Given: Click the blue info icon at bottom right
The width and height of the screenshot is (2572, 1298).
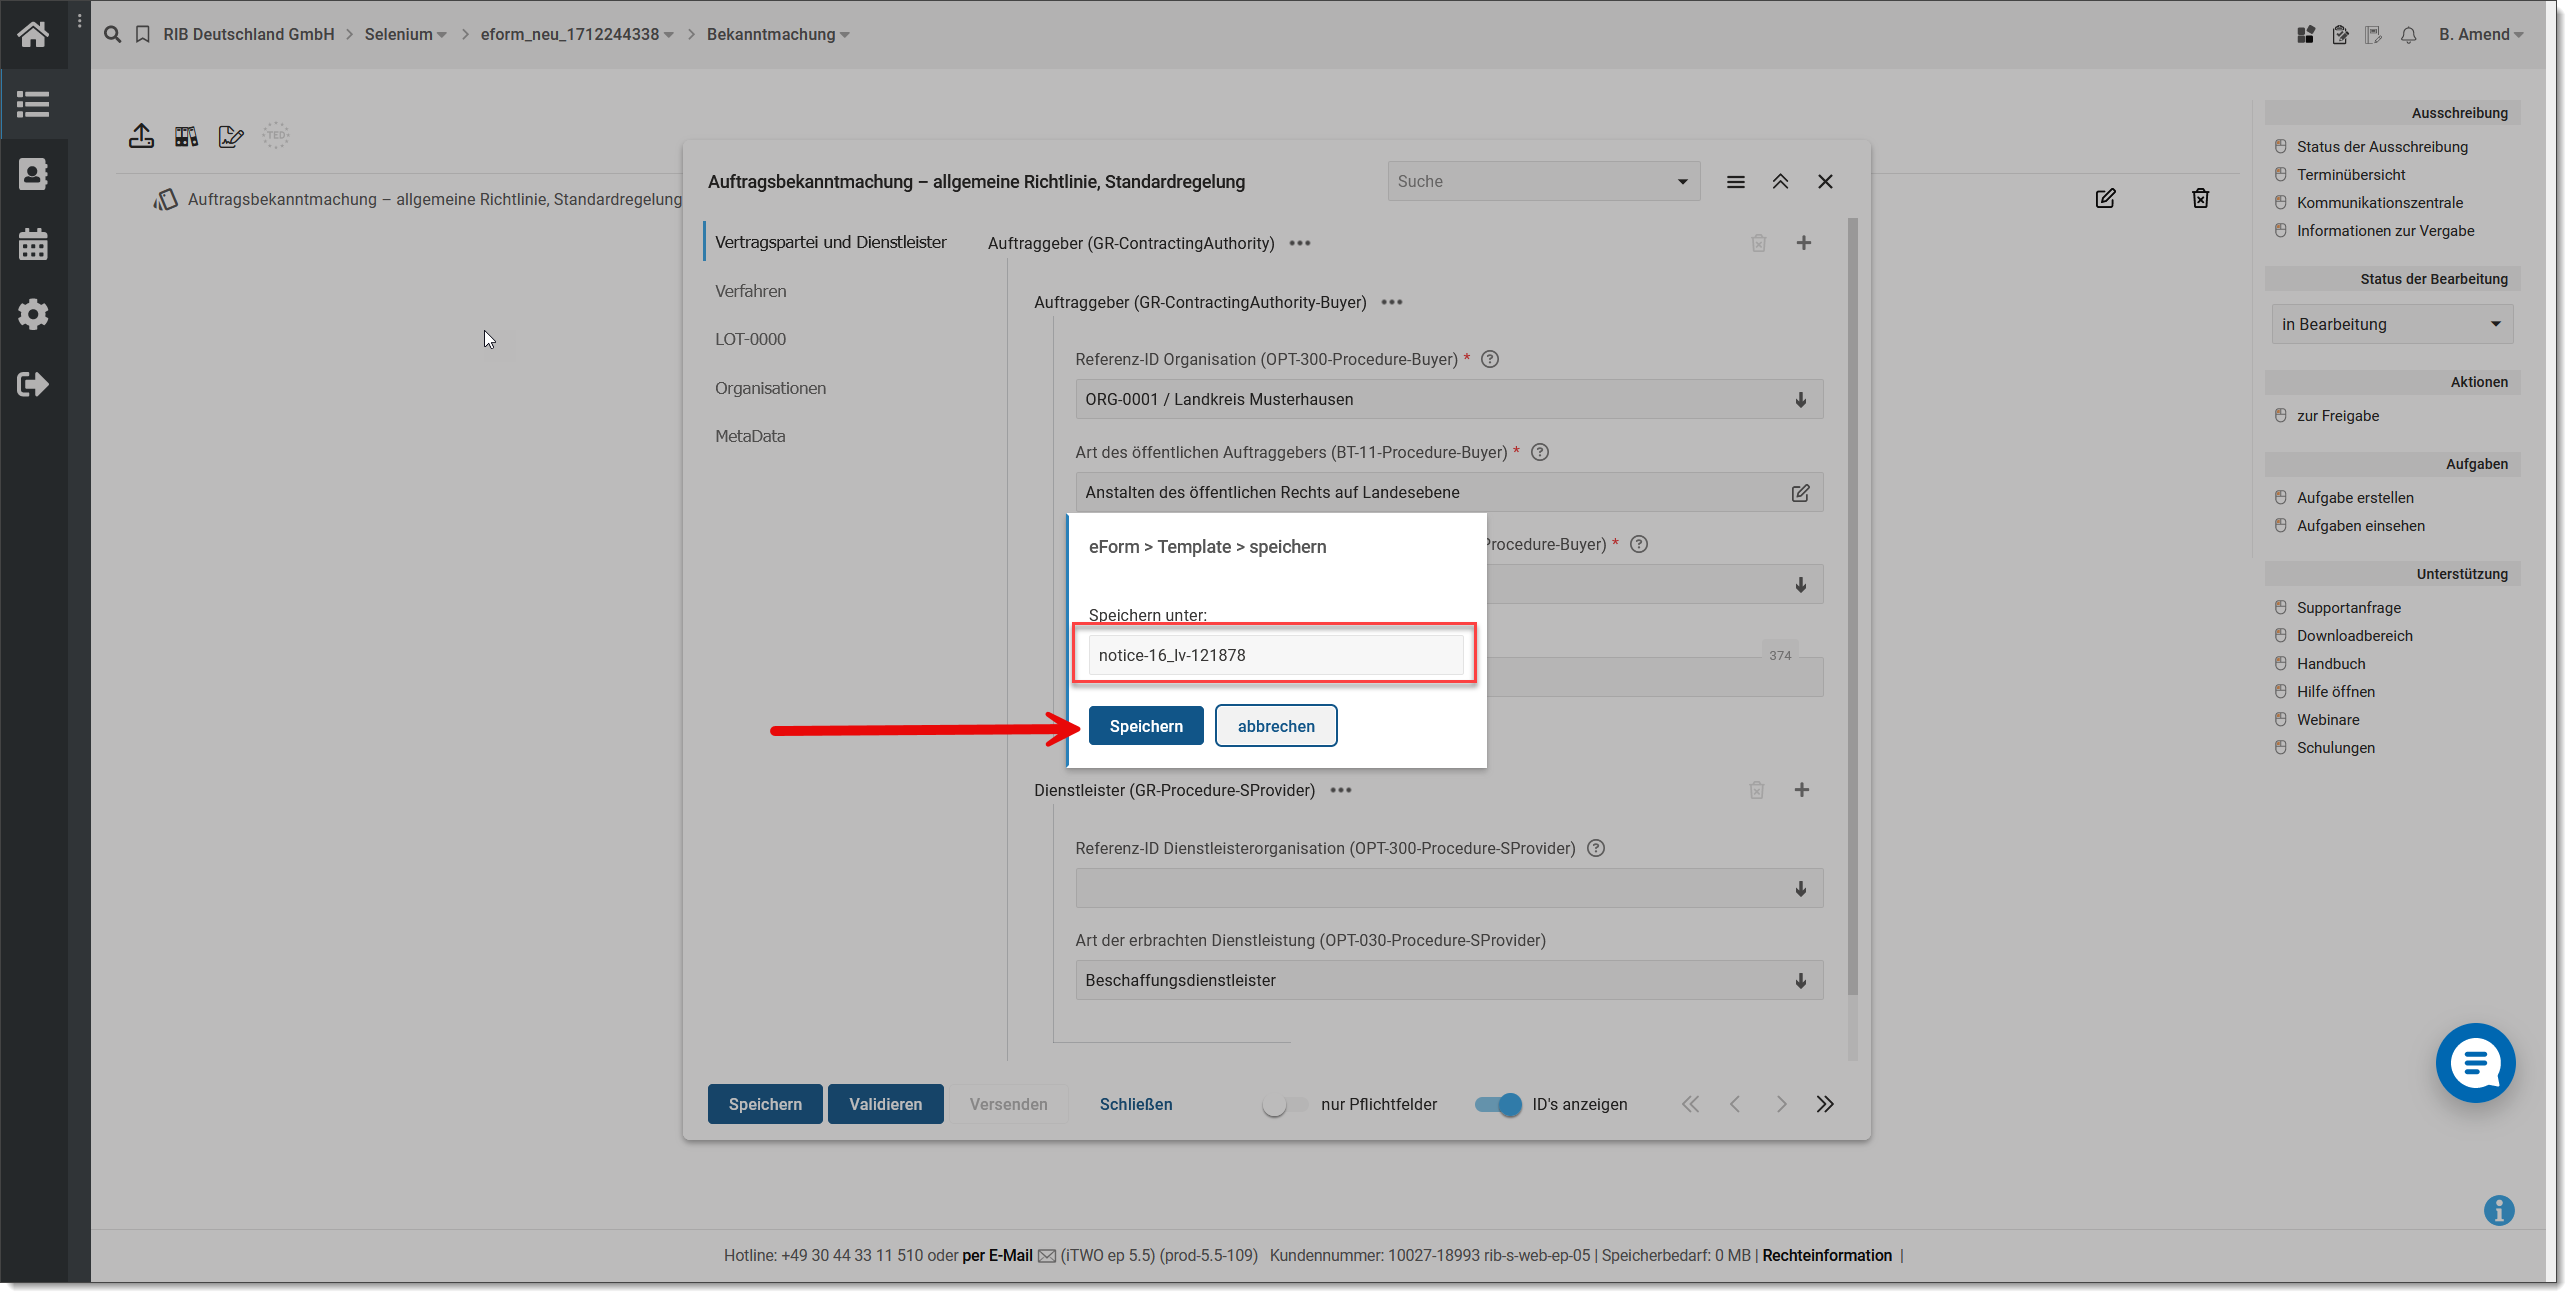Looking at the screenshot, I should 2498,1211.
